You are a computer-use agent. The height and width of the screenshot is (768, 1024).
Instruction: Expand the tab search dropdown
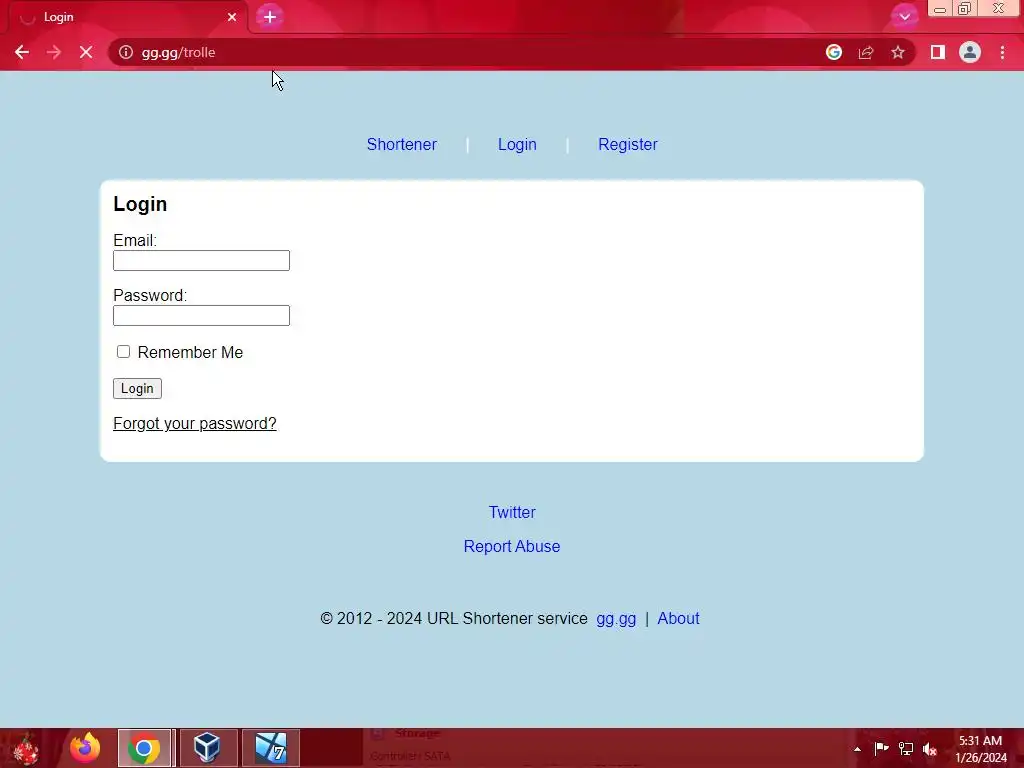coord(904,17)
